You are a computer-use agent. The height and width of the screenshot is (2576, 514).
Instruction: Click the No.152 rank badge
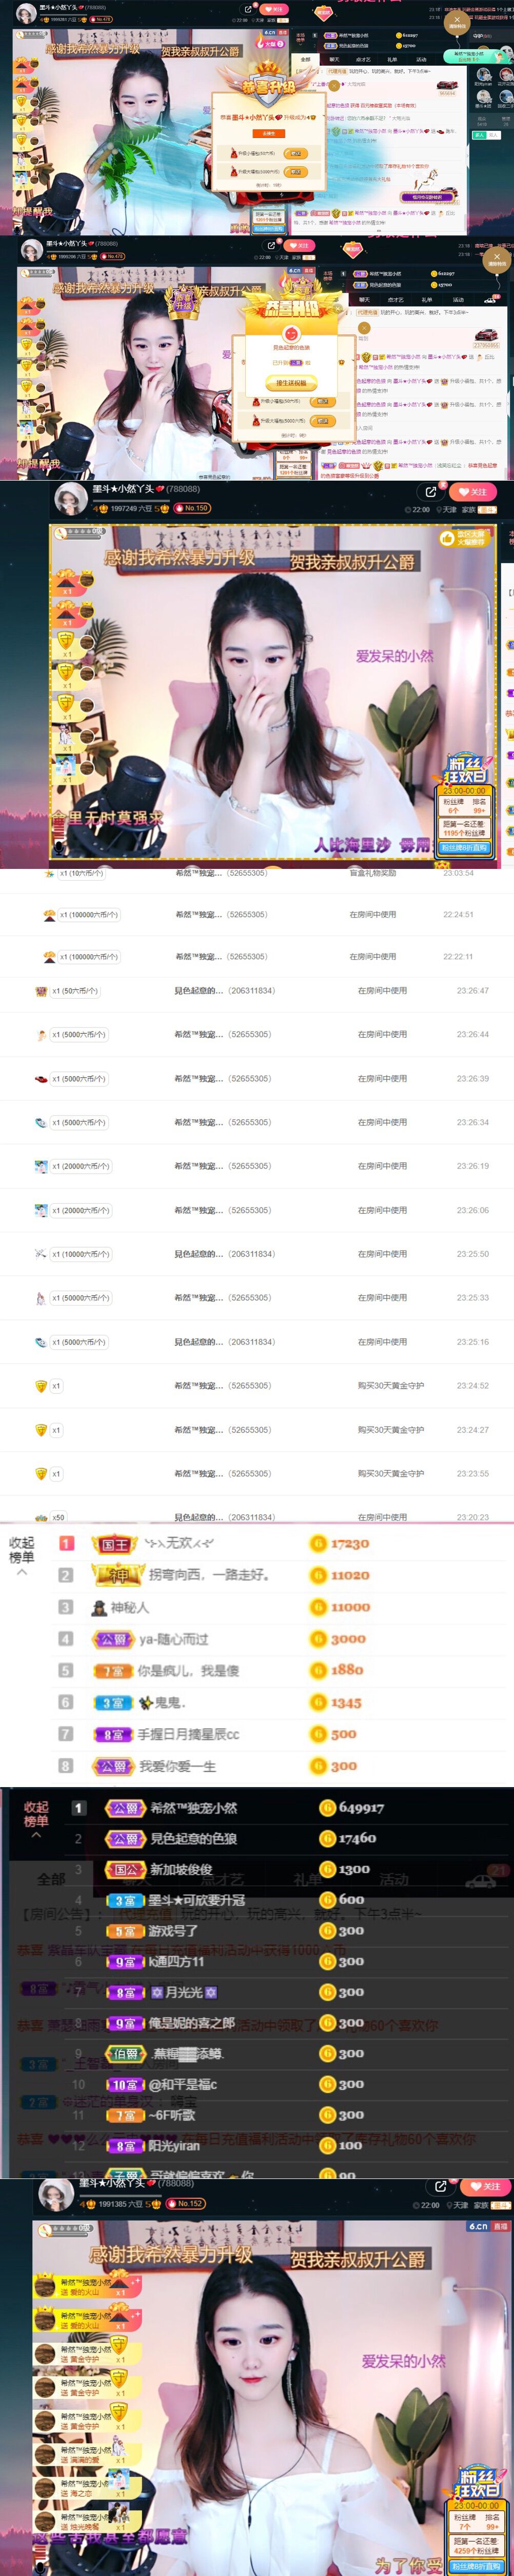click(x=186, y=2203)
